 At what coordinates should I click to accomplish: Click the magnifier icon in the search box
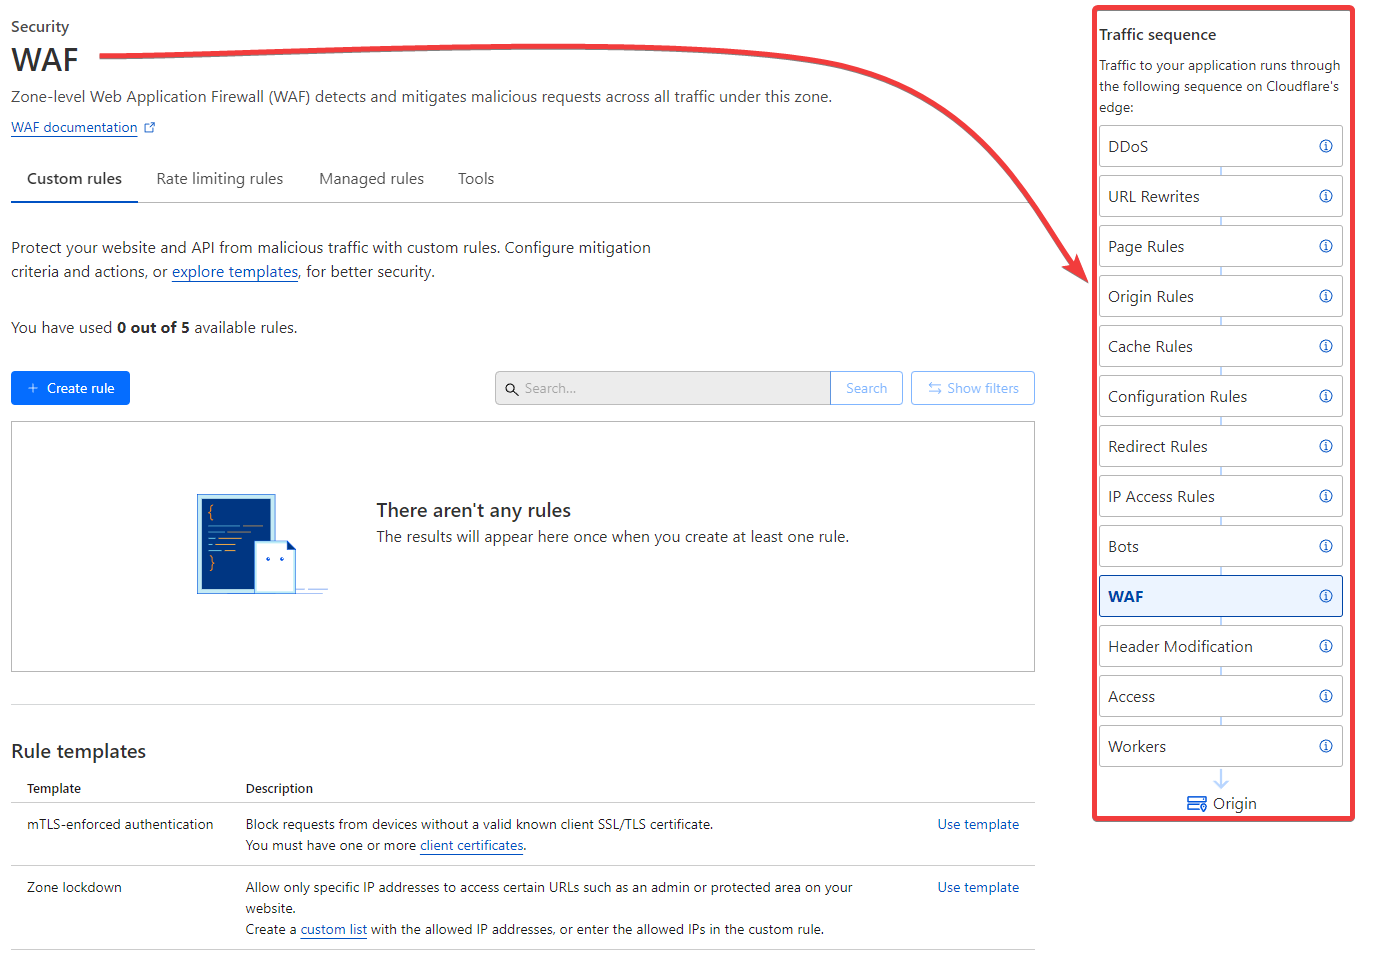tap(513, 388)
